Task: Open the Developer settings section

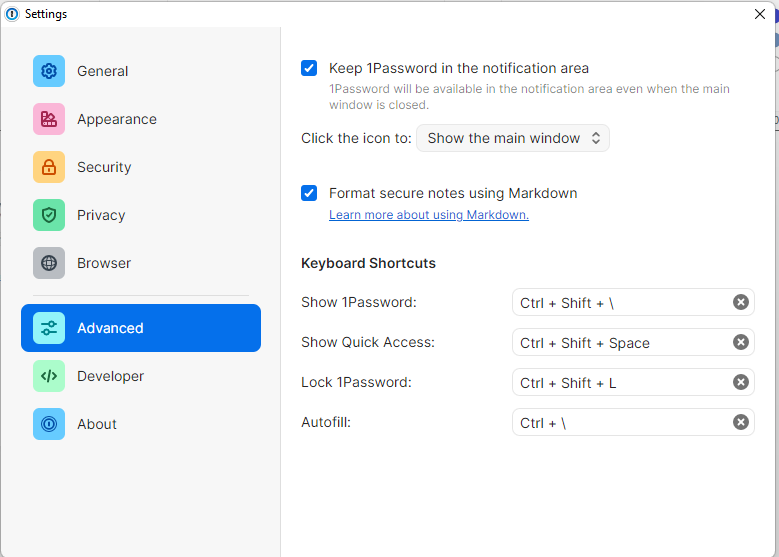Action: coord(110,376)
